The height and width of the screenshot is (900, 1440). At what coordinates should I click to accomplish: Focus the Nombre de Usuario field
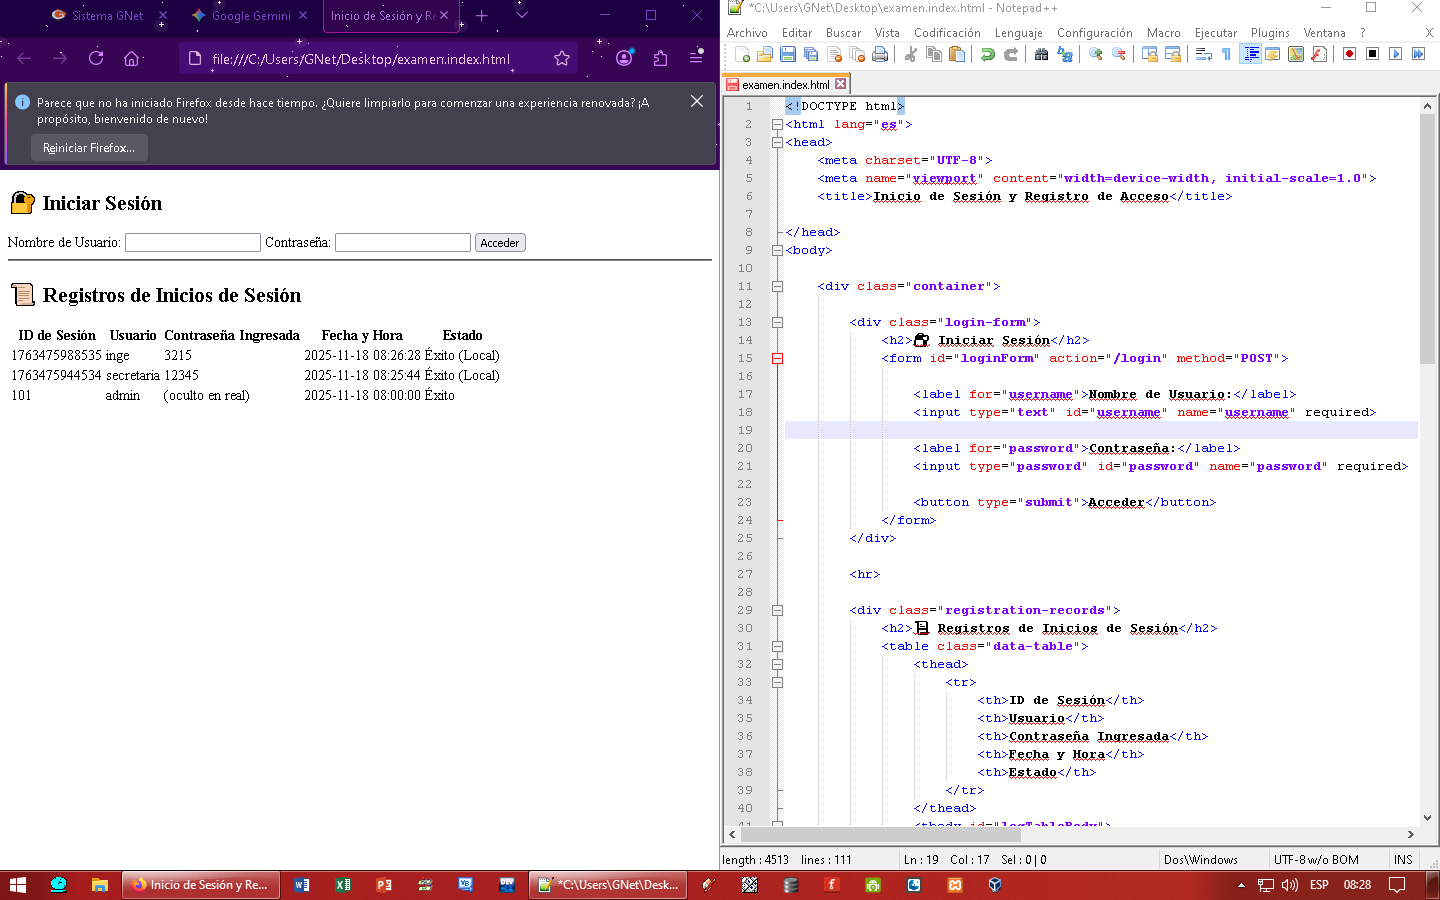(192, 243)
